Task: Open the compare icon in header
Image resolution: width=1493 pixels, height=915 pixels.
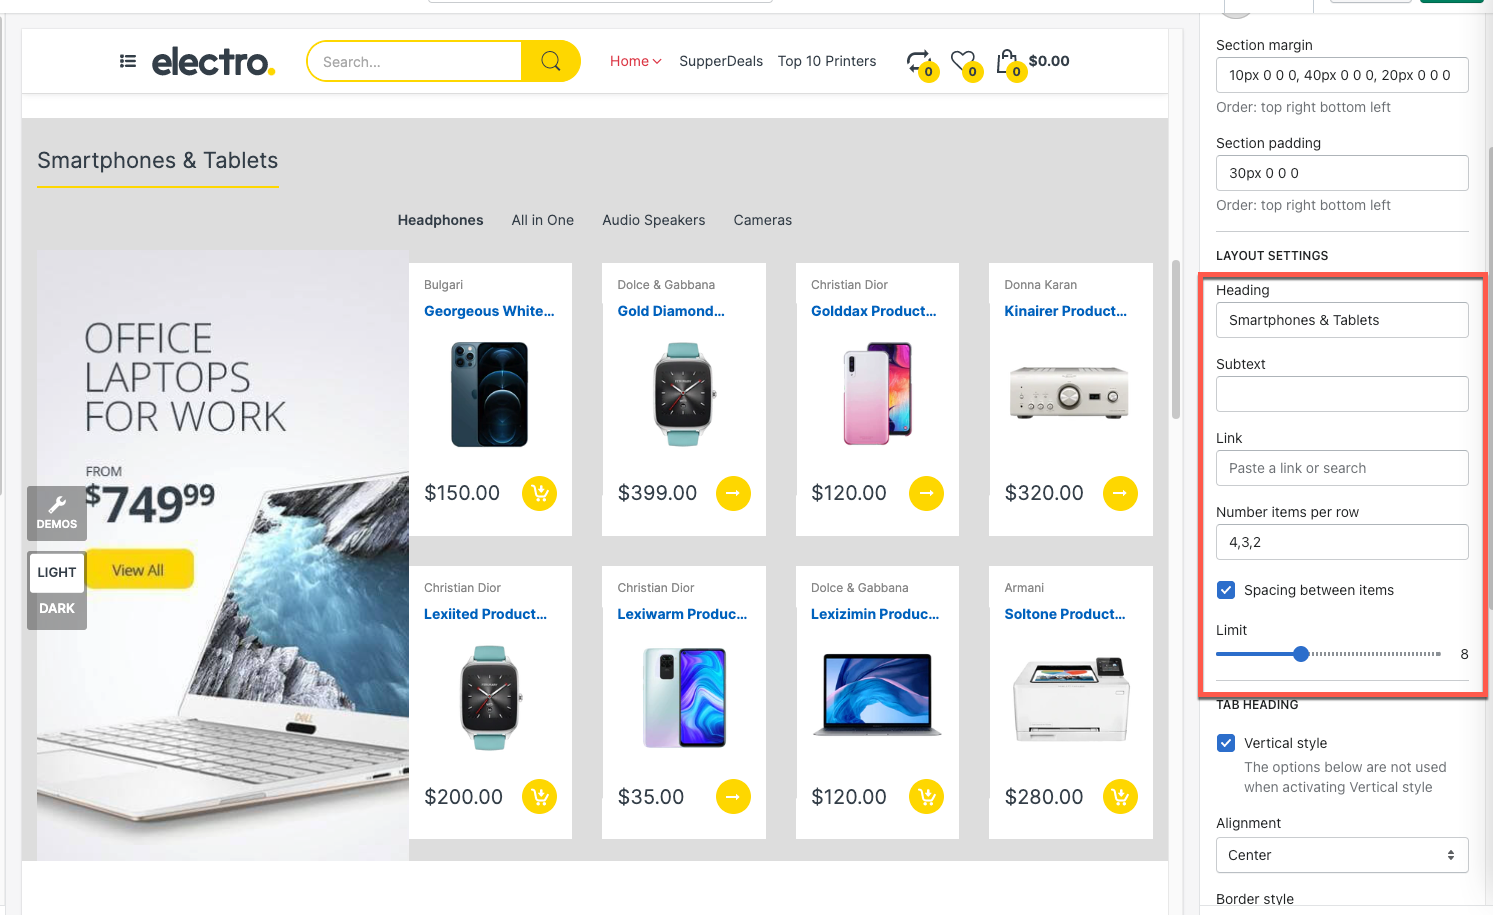Action: [919, 62]
